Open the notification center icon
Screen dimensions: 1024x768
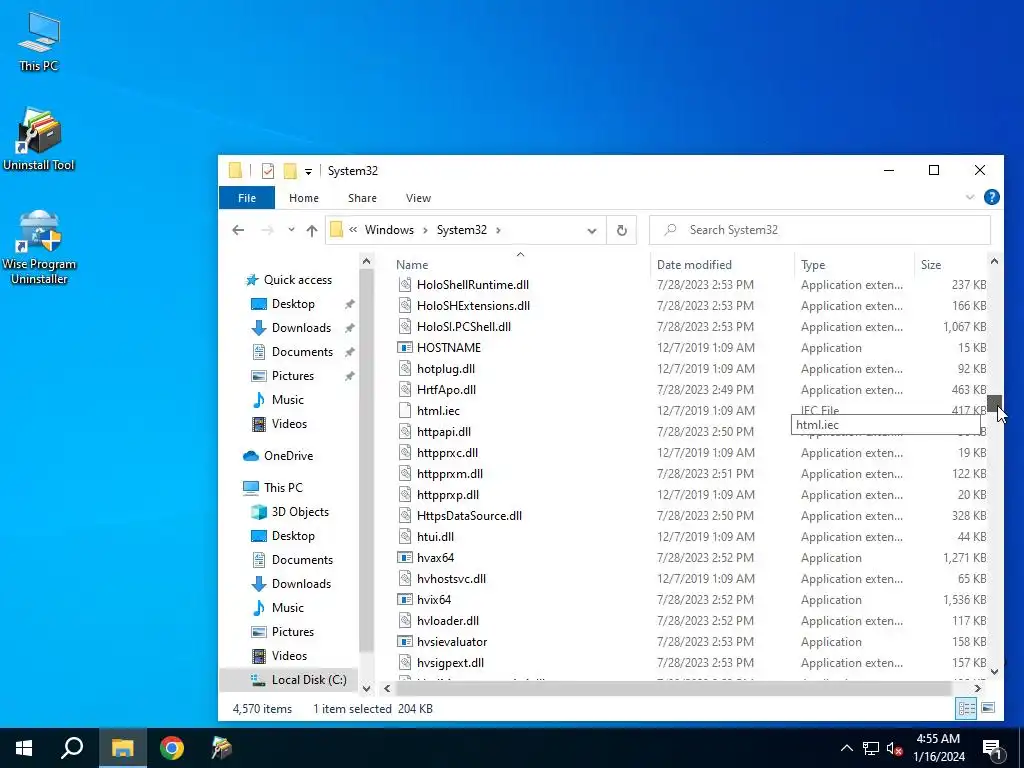[993, 748]
